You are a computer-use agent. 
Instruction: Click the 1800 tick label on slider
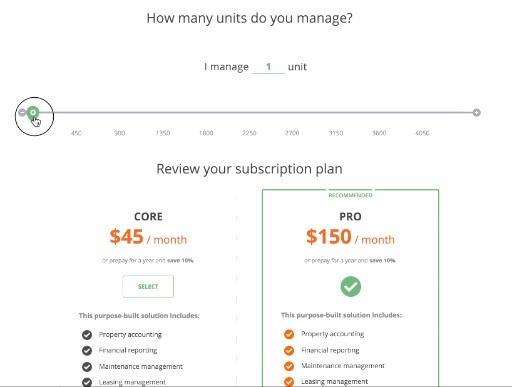[x=206, y=133]
